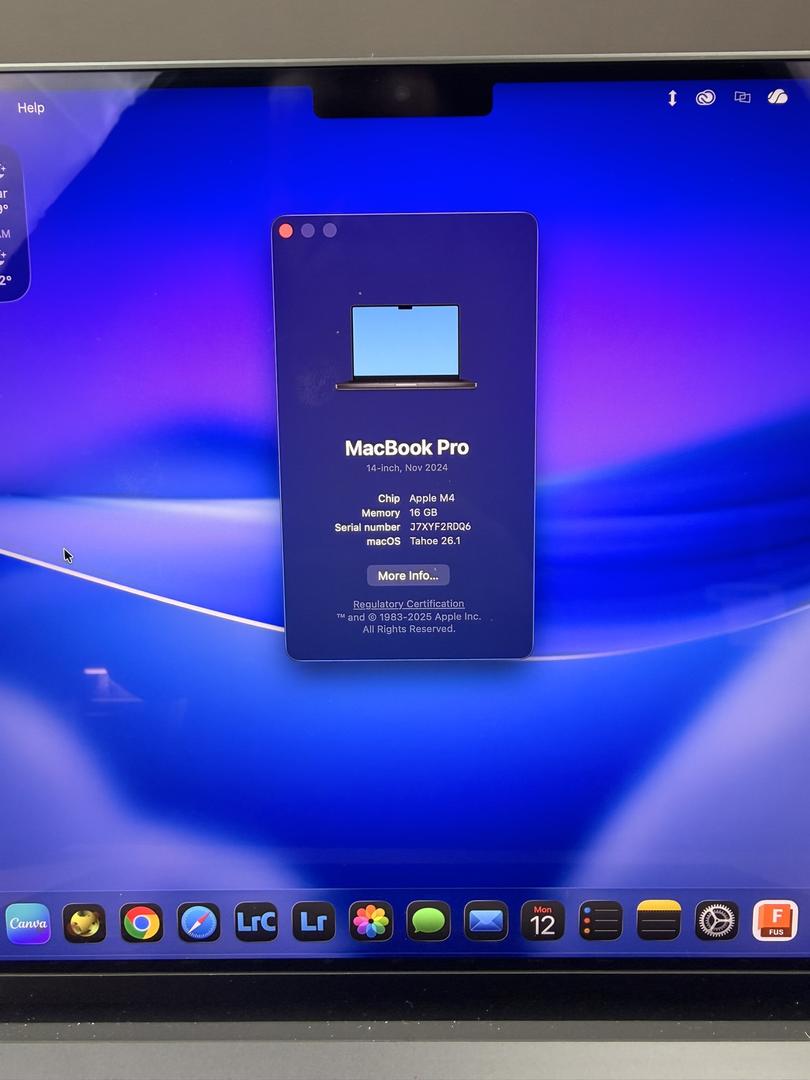Open Canva from the dock

(28, 923)
